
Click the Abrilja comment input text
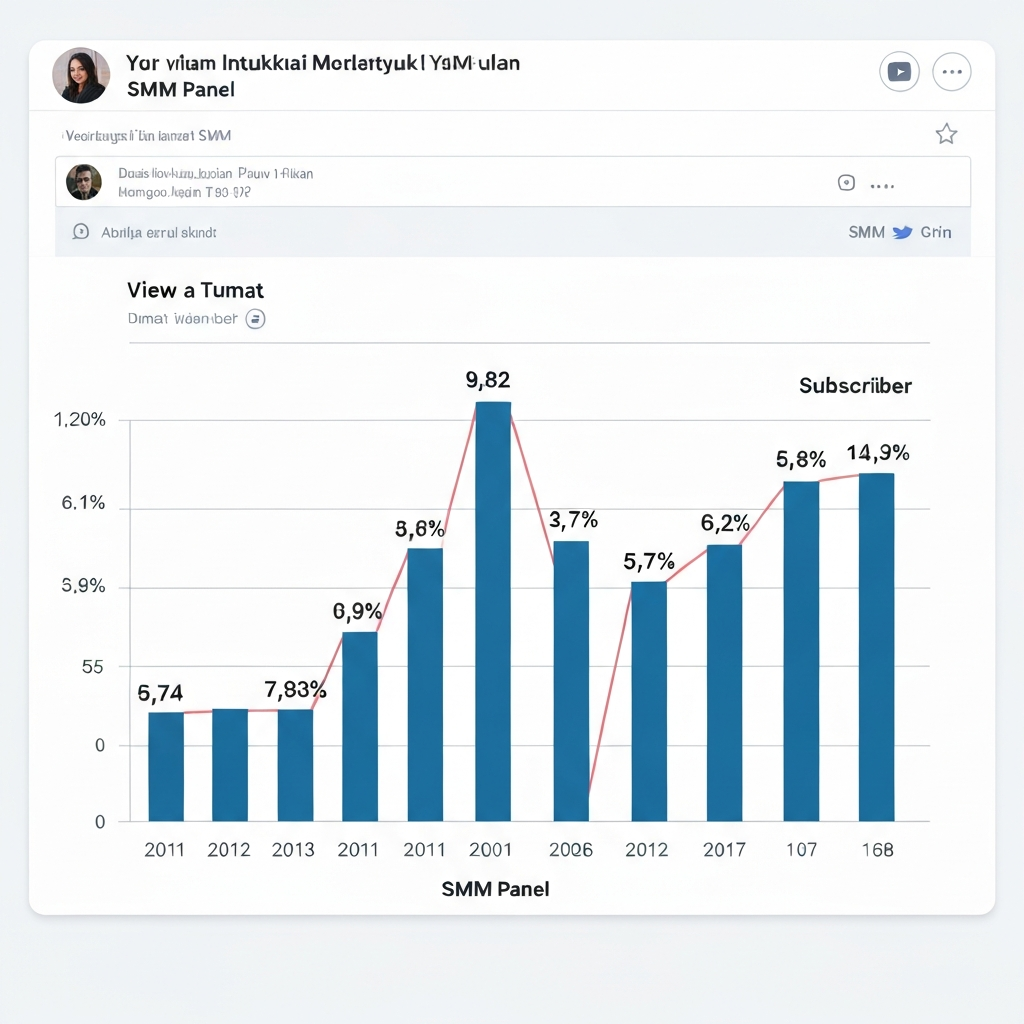159,232
